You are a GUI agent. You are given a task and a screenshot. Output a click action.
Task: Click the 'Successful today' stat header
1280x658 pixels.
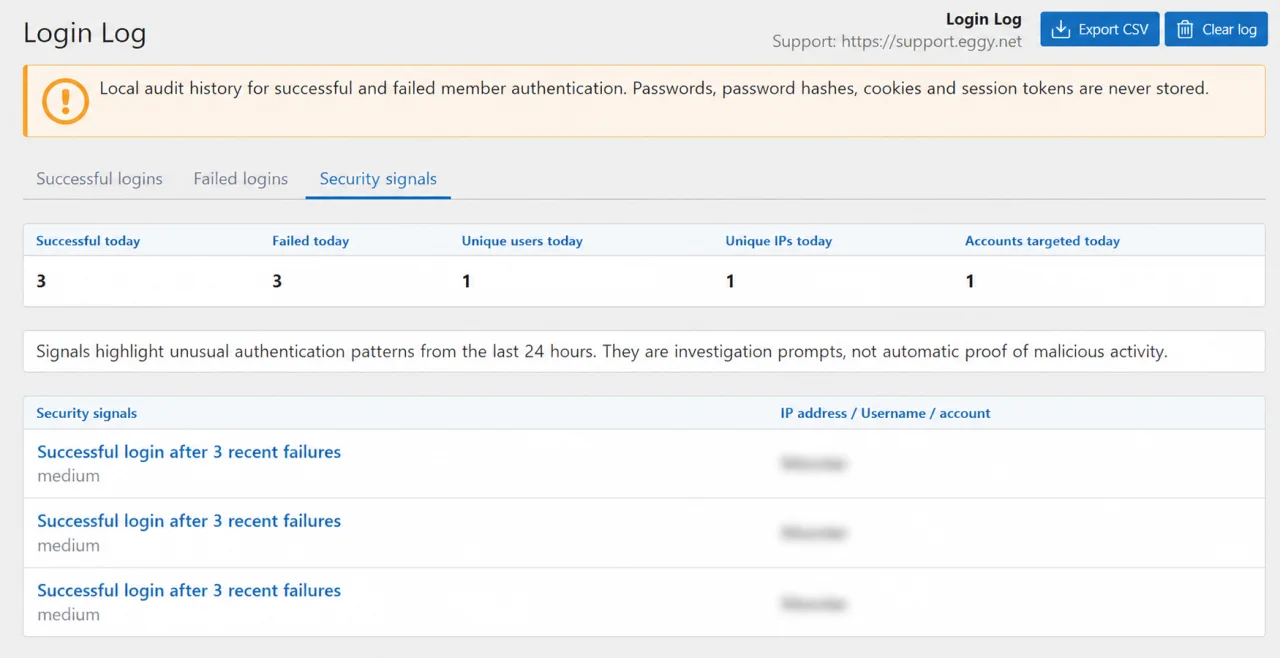(88, 241)
